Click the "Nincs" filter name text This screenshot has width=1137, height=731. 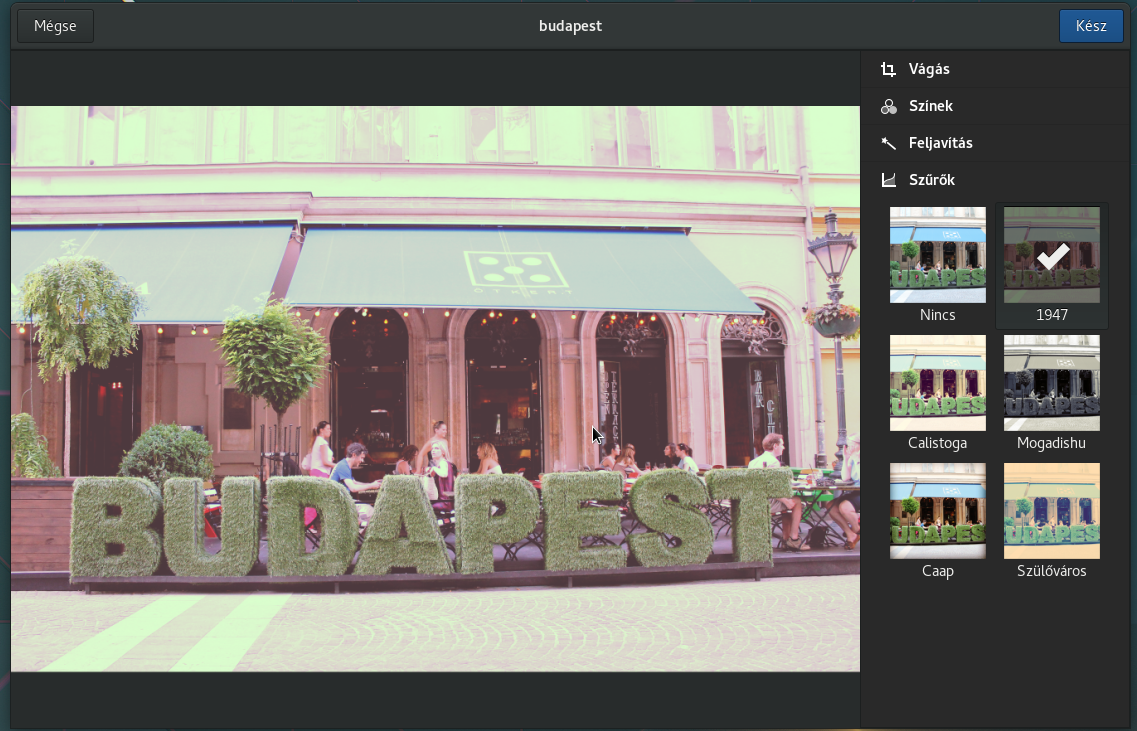pyautogui.click(x=937, y=315)
